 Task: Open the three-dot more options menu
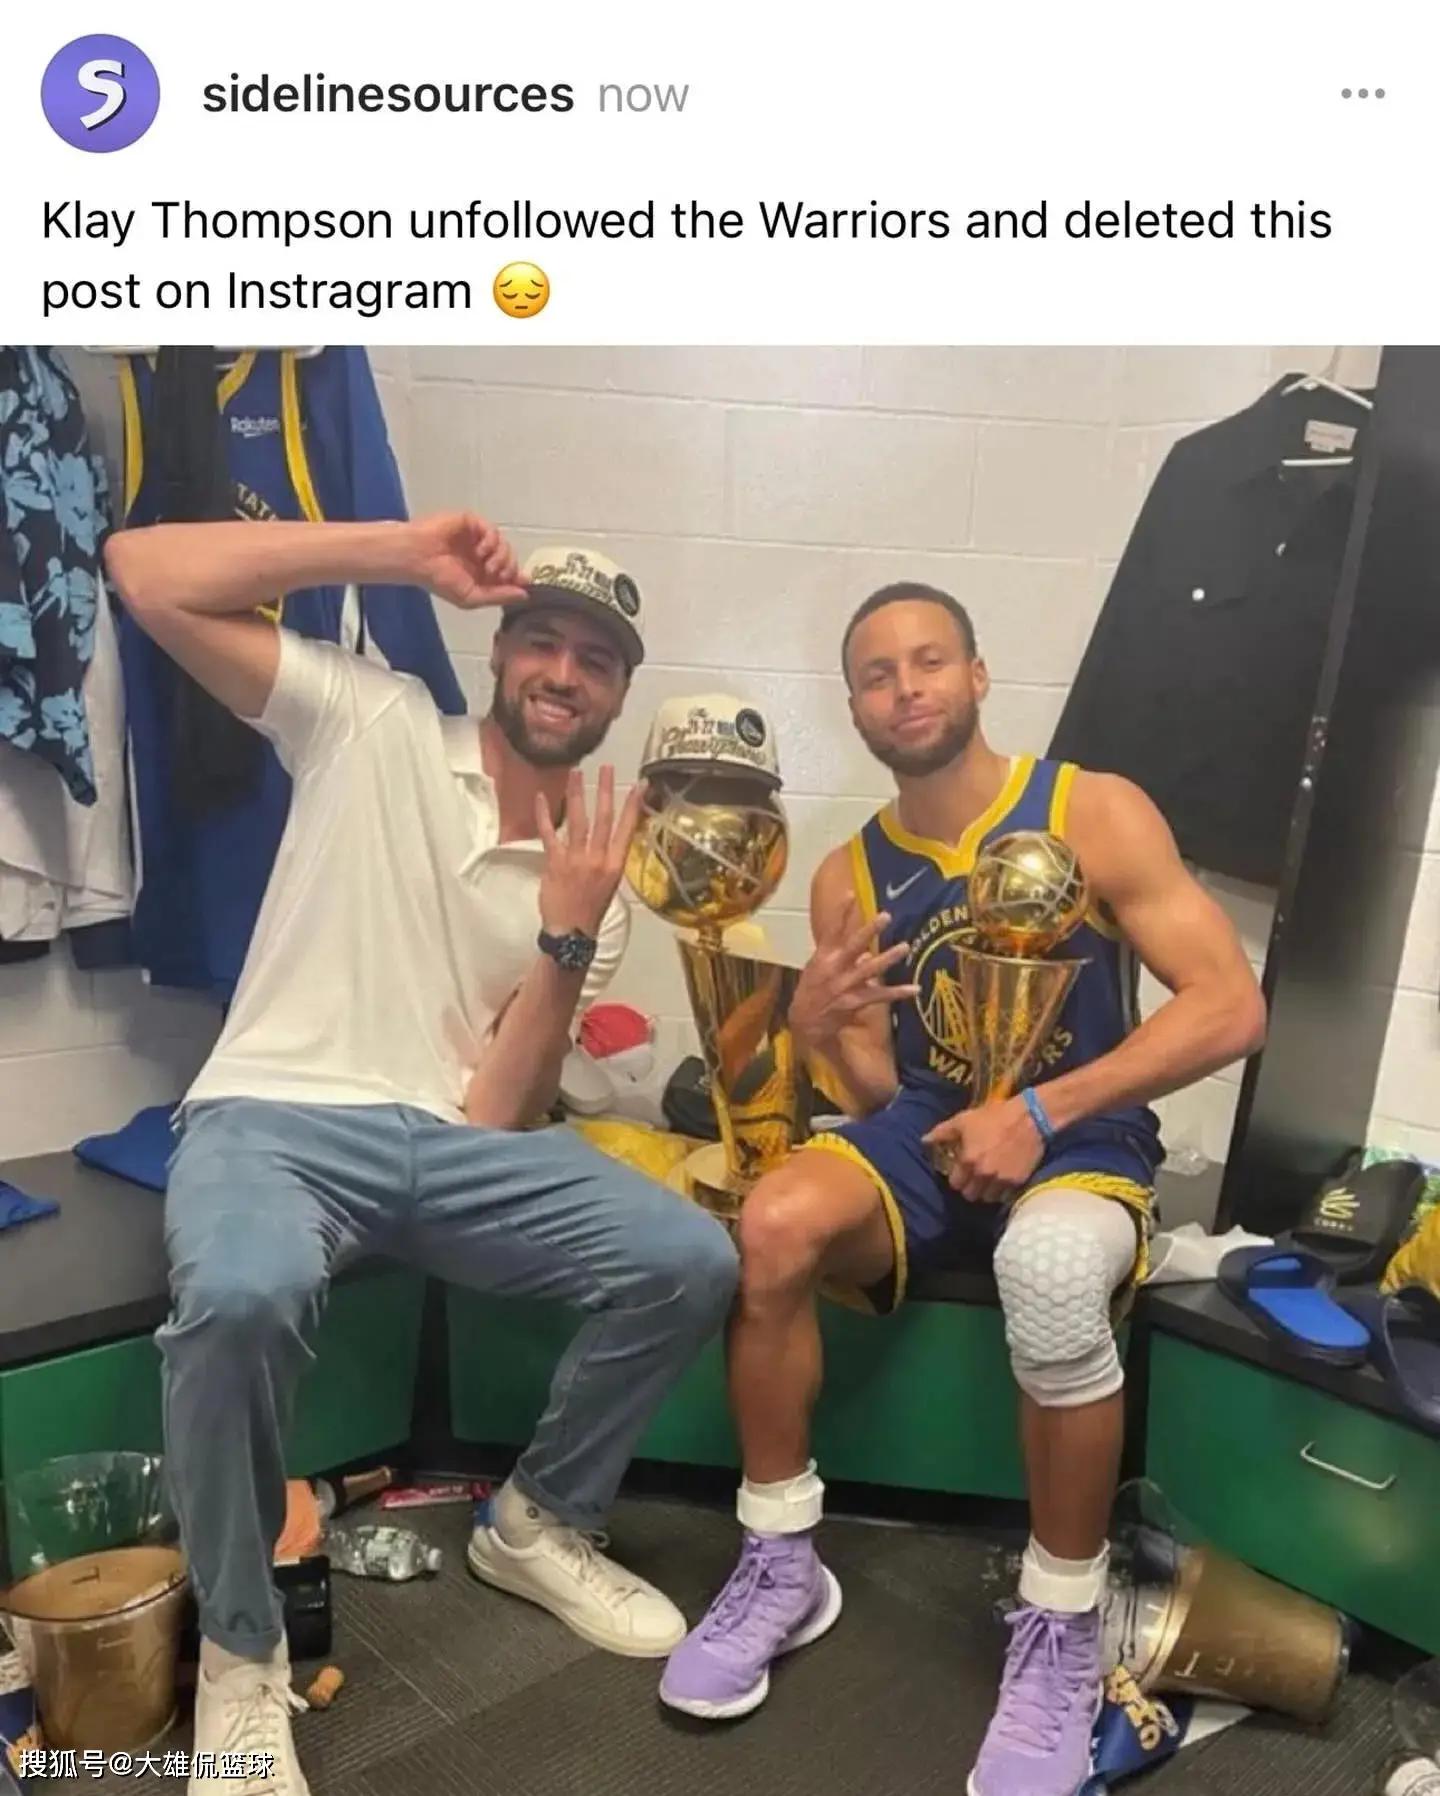pos(1363,94)
